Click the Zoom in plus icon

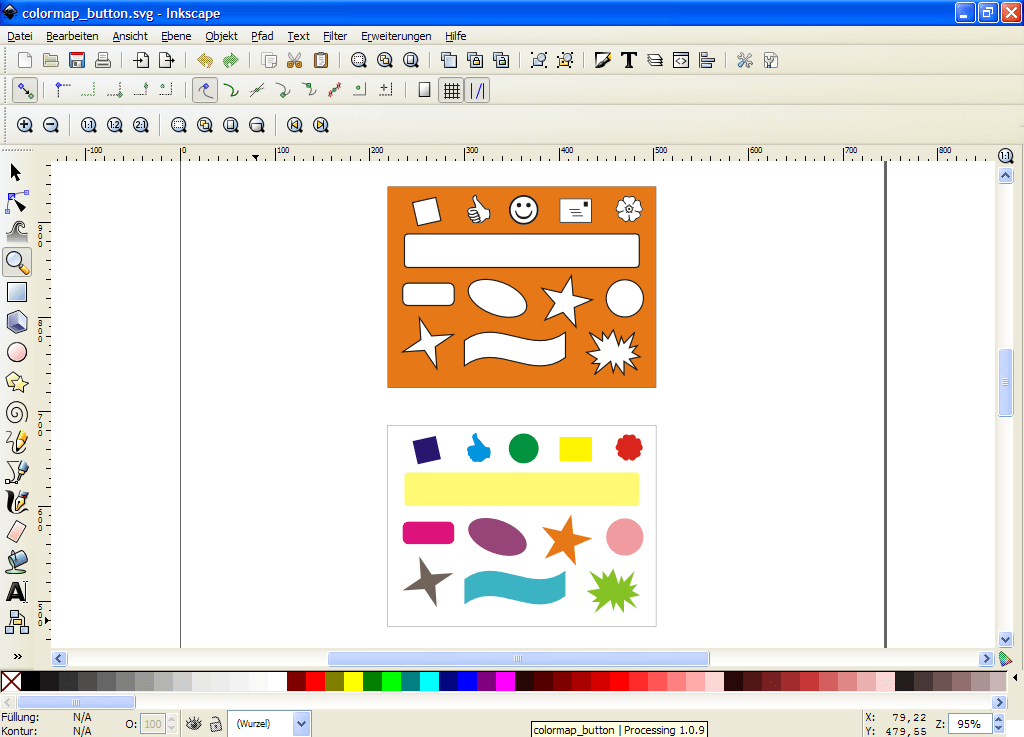point(25,125)
